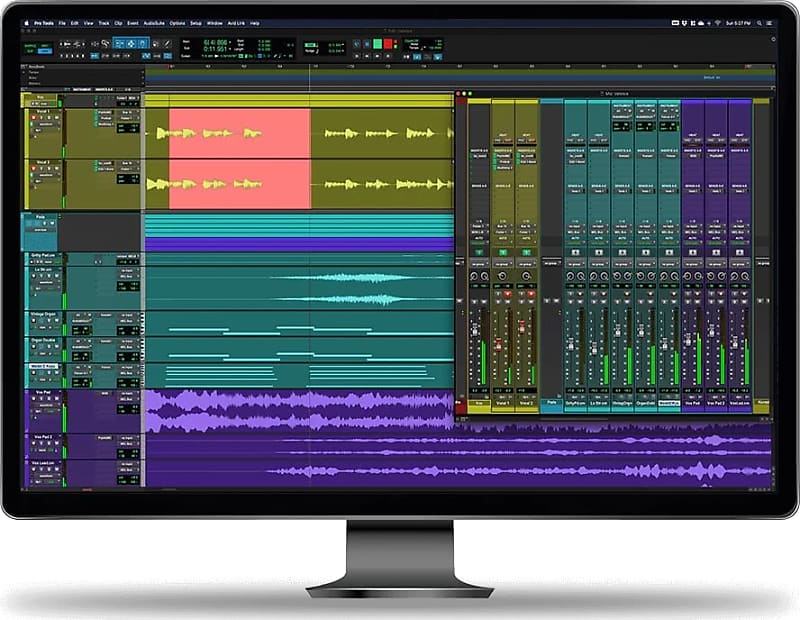Click the Vox Pad 2 name at strip bottom

pyautogui.click(x=716, y=400)
